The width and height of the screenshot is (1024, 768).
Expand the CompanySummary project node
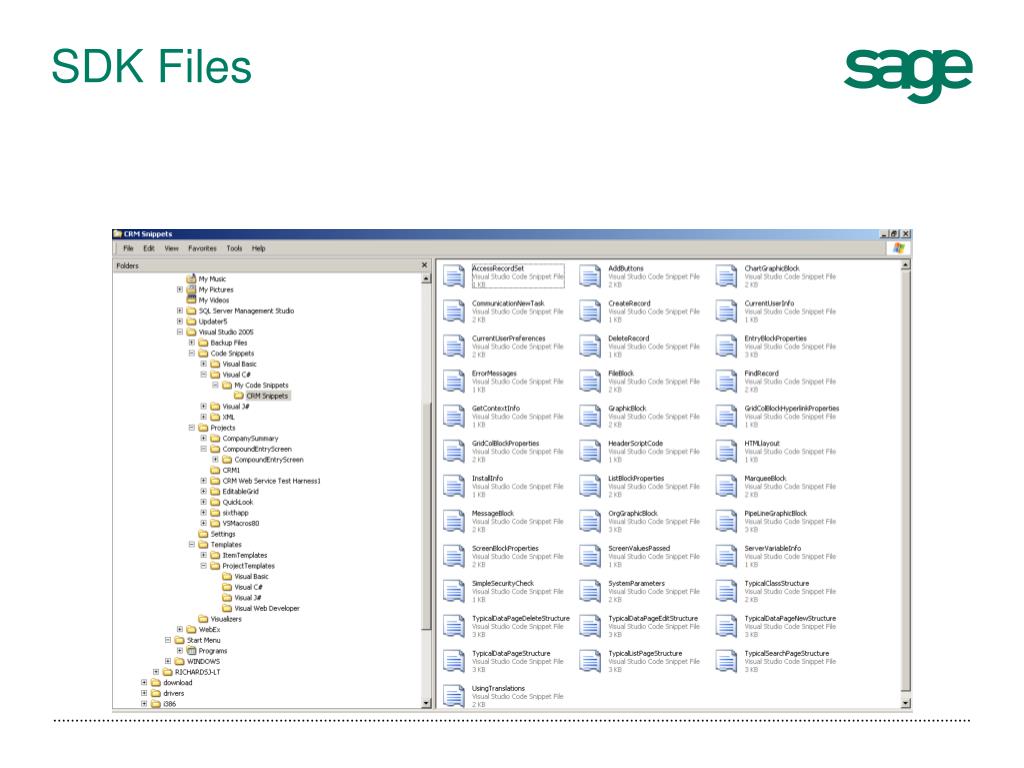coord(203,438)
